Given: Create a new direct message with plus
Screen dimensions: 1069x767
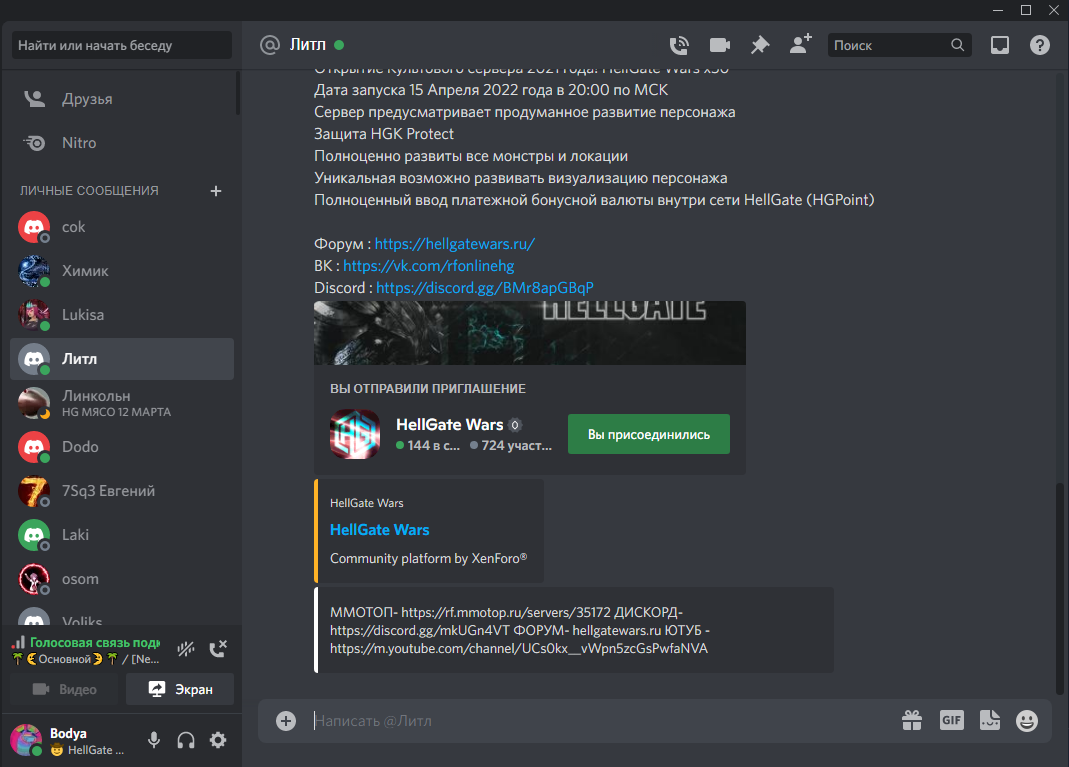Looking at the screenshot, I should tap(216, 191).
